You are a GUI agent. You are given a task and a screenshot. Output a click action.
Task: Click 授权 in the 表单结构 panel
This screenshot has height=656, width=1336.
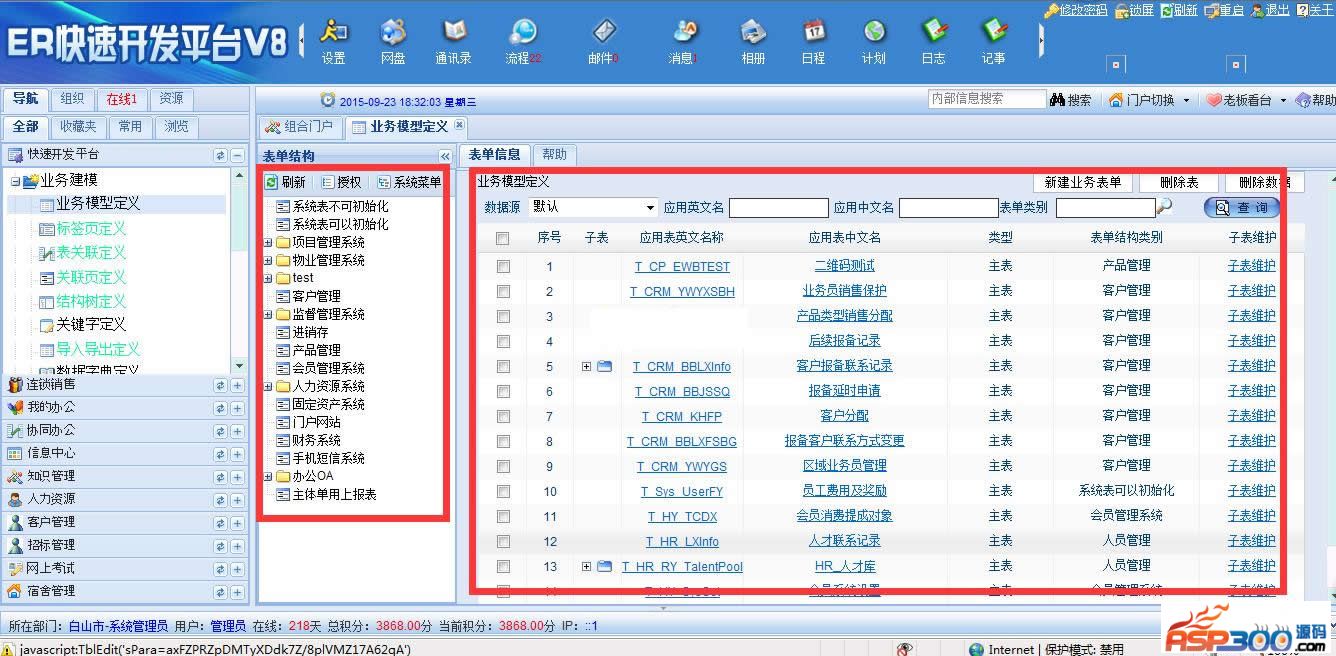coord(341,182)
